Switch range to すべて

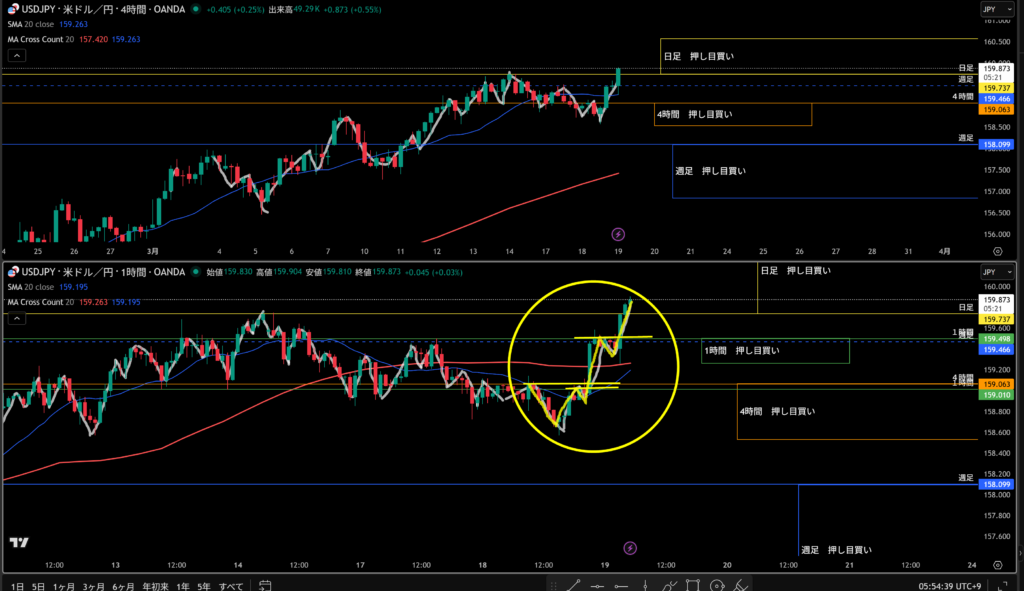230,585
